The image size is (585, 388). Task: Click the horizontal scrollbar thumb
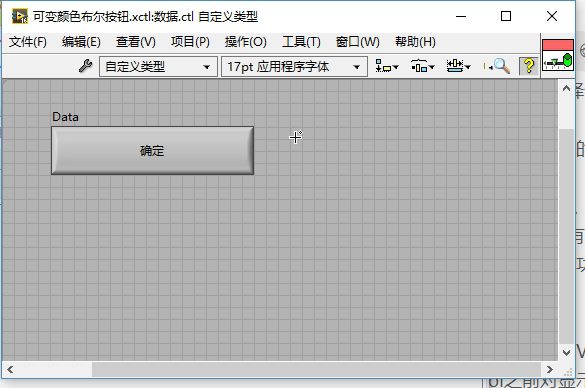point(316,369)
